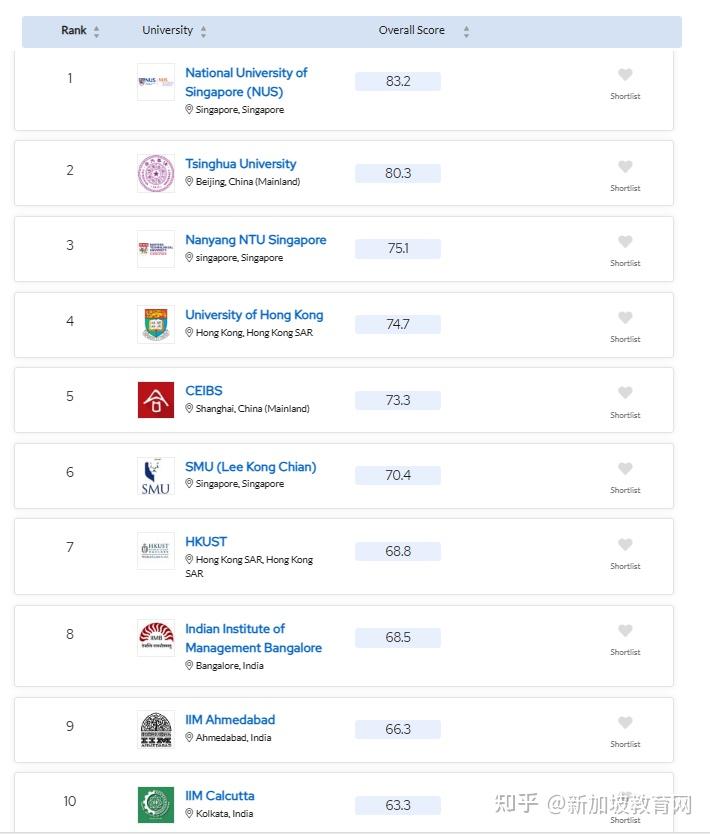Screen dimensions: 710x834
Task: Click the green IIM Calcutta logo
Action: (x=156, y=805)
